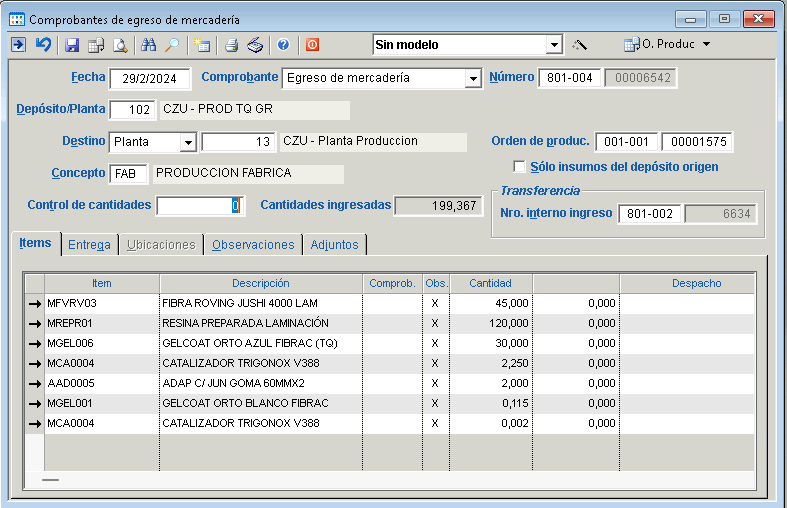Click the undo arrow toolbar icon

pyautogui.click(x=43, y=45)
